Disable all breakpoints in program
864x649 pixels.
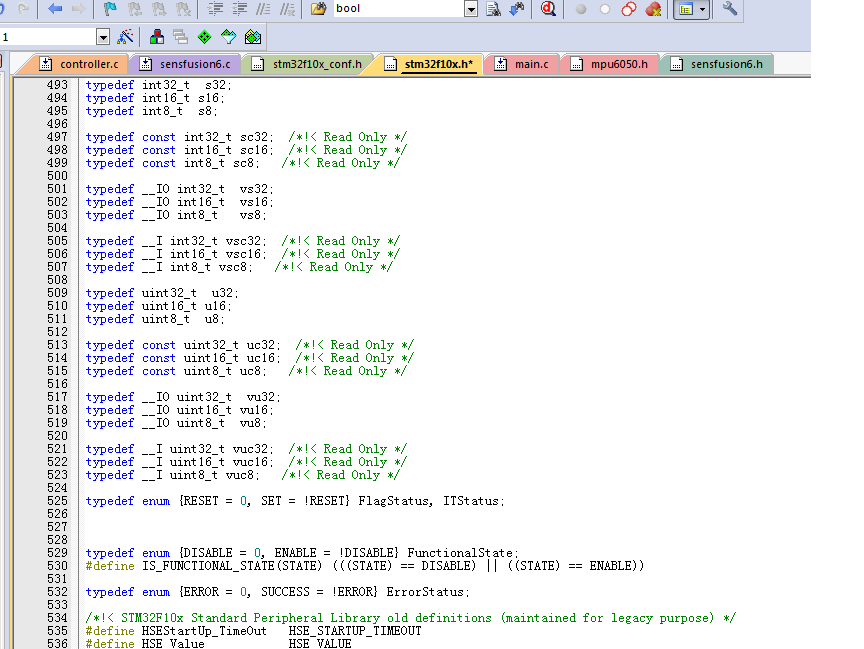pyautogui.click(x=628, y=9)
